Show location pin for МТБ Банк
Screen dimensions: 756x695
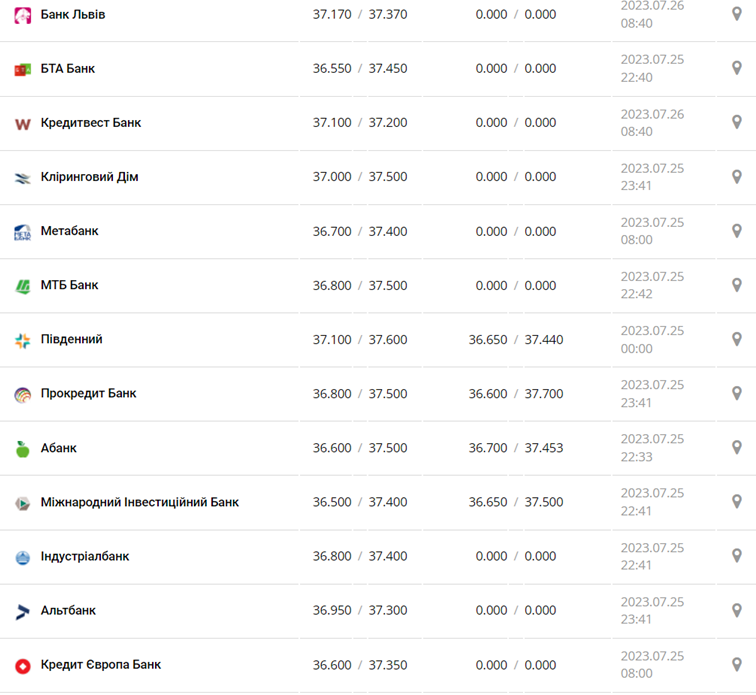click(737, 285)
